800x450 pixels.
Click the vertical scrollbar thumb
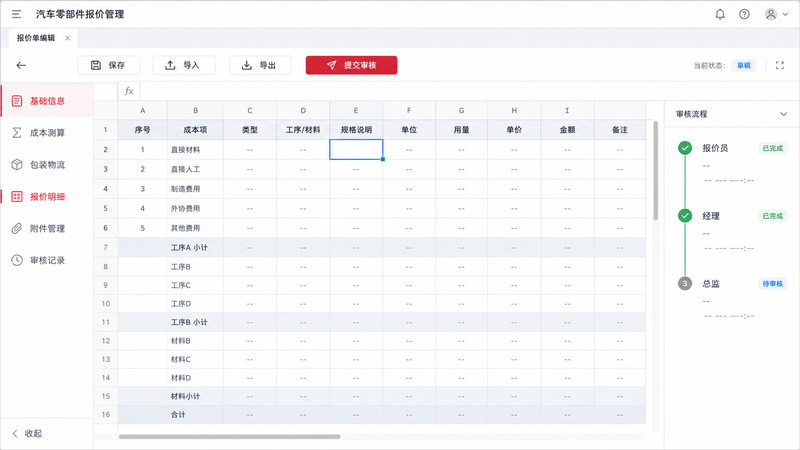(x=656, y=171)
